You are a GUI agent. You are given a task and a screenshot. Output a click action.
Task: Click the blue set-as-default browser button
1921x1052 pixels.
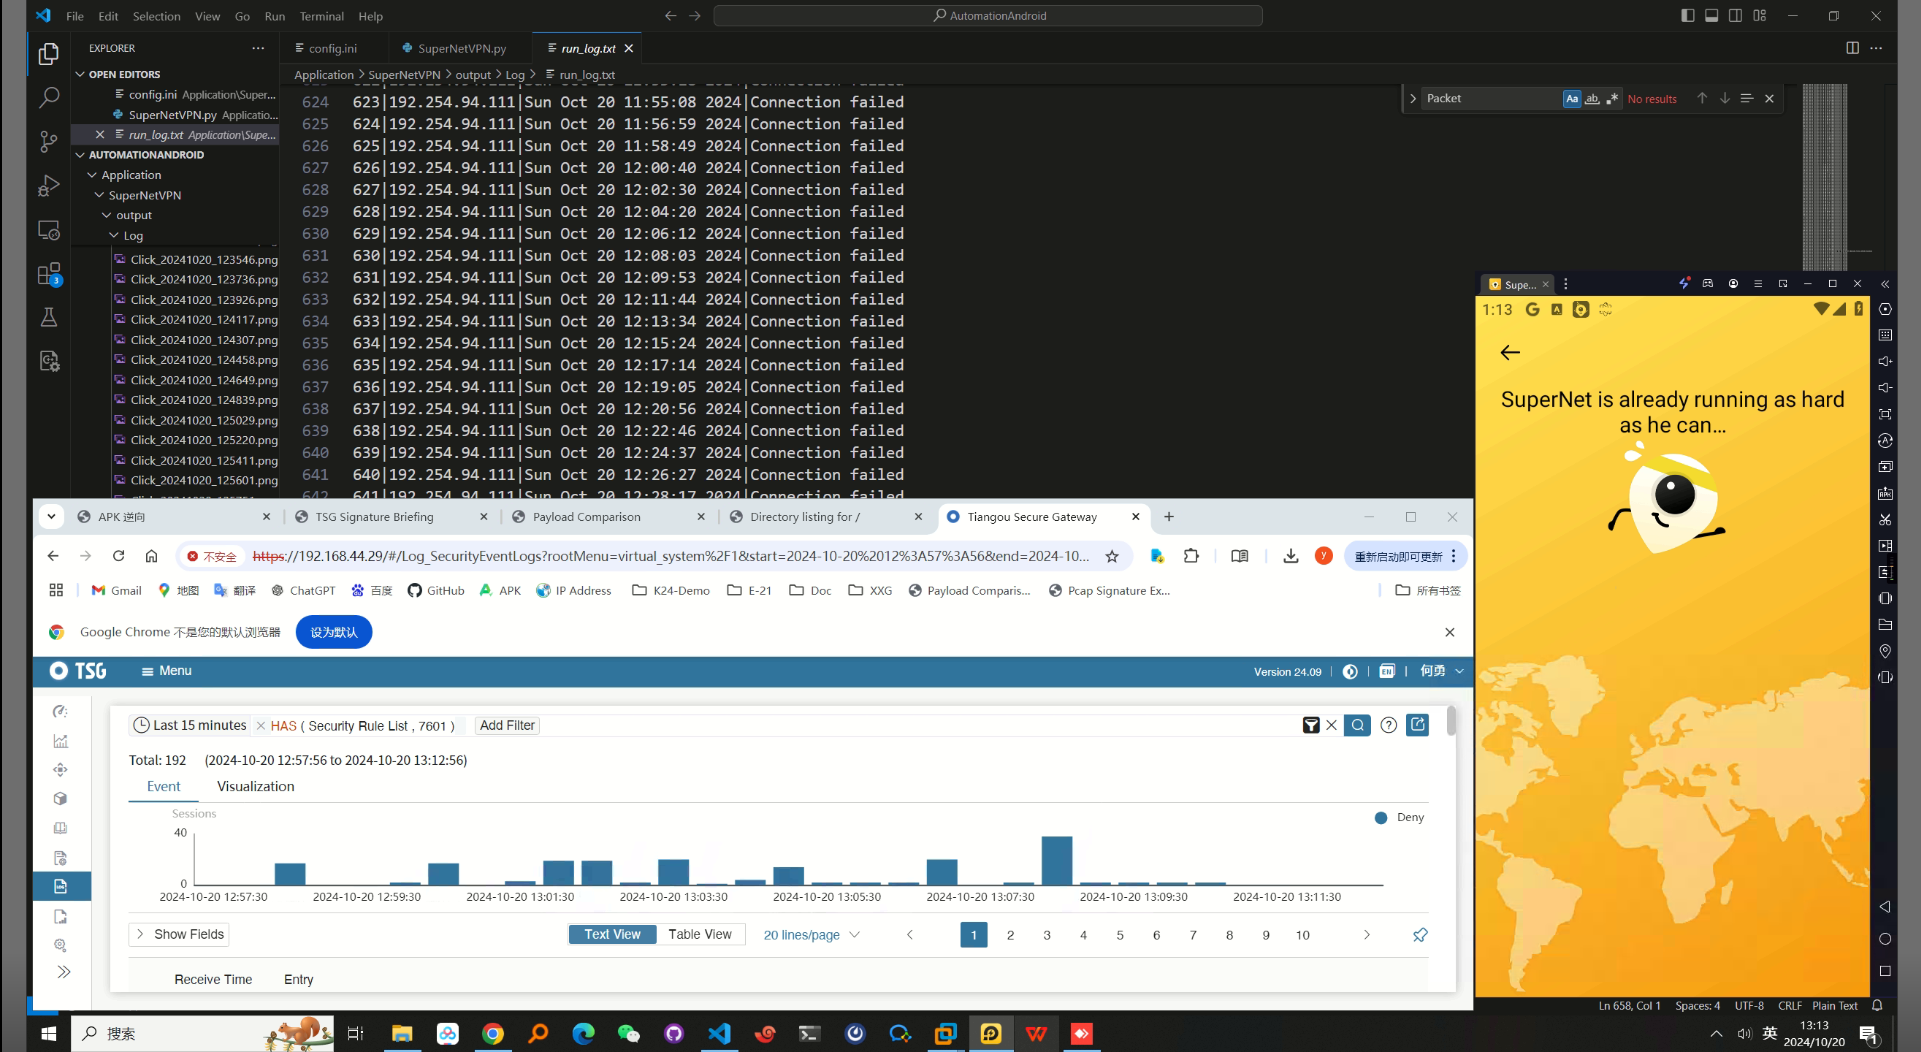(334, 632)
